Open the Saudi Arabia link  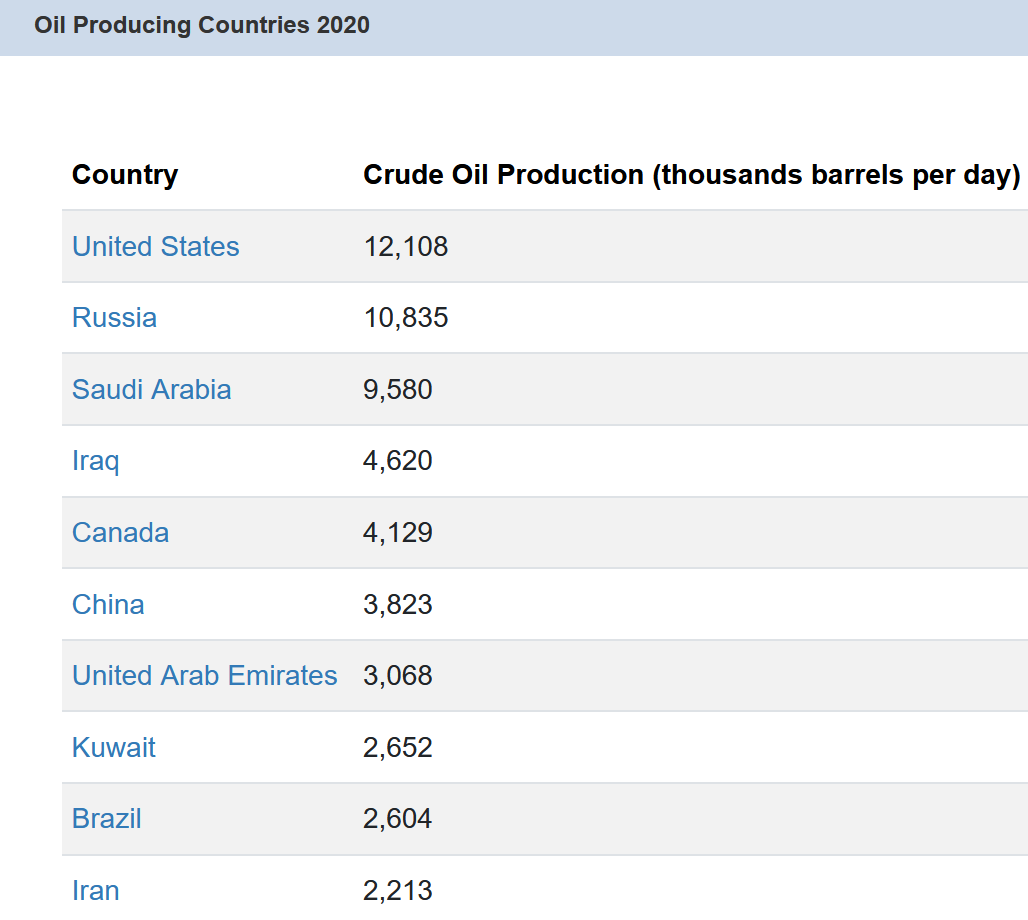(x=151, y=390)
